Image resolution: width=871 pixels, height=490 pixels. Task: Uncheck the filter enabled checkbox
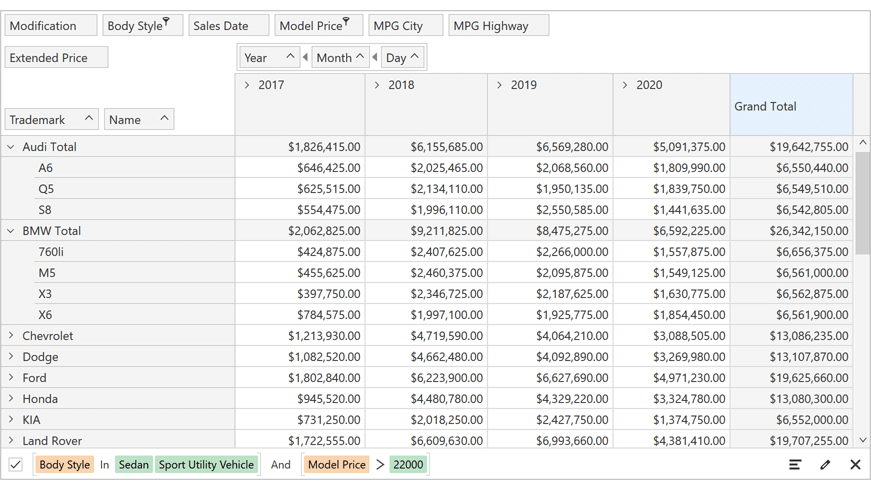[x=16, y=464]
